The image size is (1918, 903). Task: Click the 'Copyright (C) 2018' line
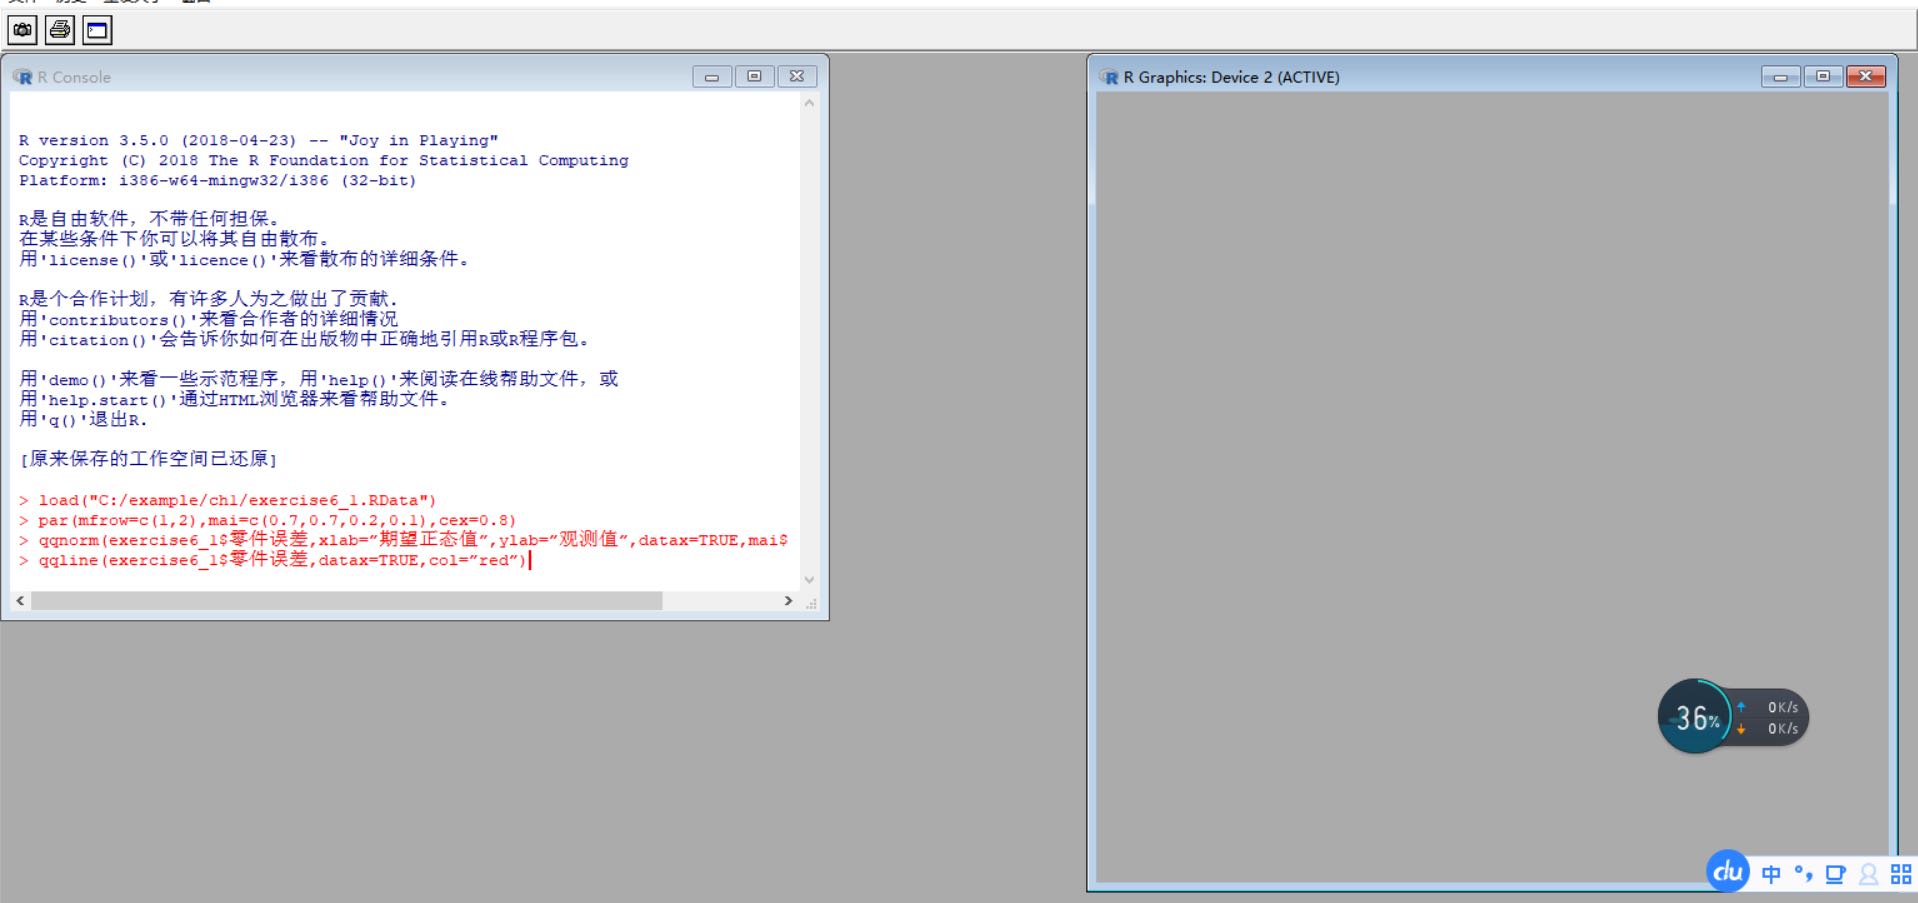[324, 160]
